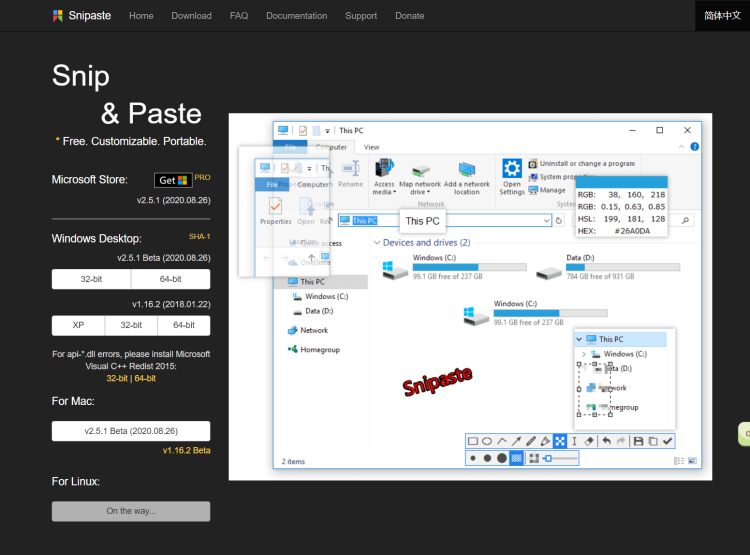Open the Donate page

[409, 16]
